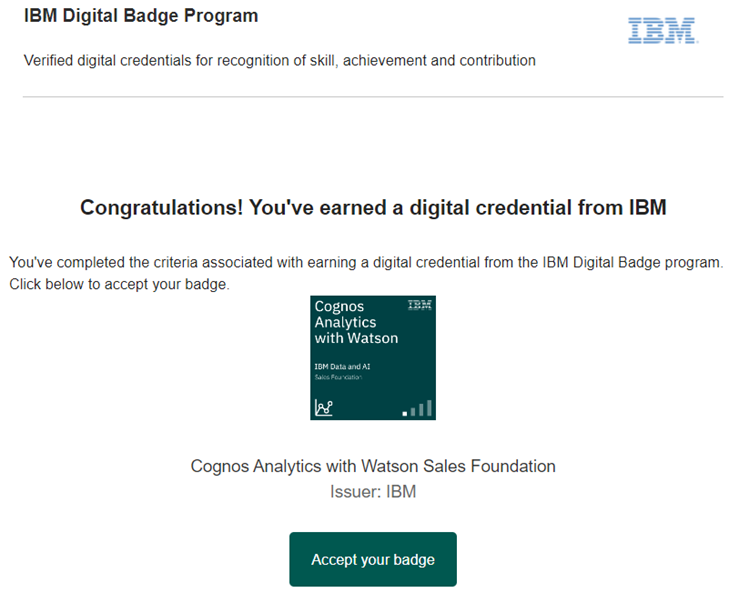Click the signal bars icon on badge
Image resolution: width=739 pixels, height=593 pixels.
point(417,408)
